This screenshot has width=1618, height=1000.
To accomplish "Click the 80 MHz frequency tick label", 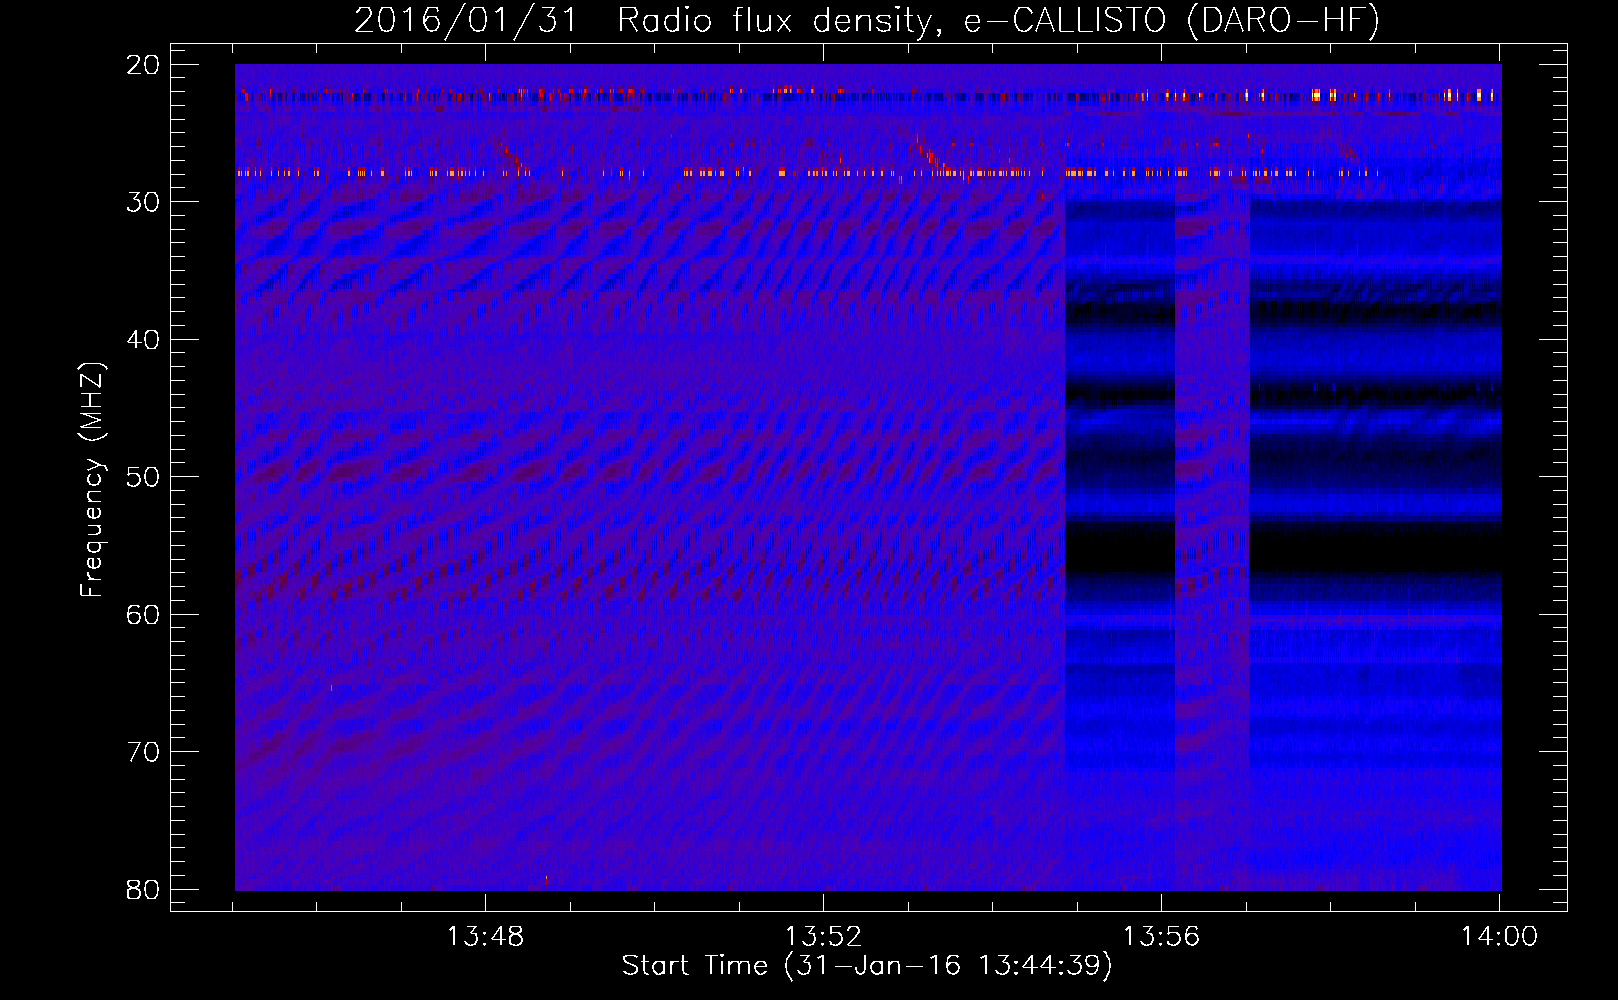I will 143,890.
